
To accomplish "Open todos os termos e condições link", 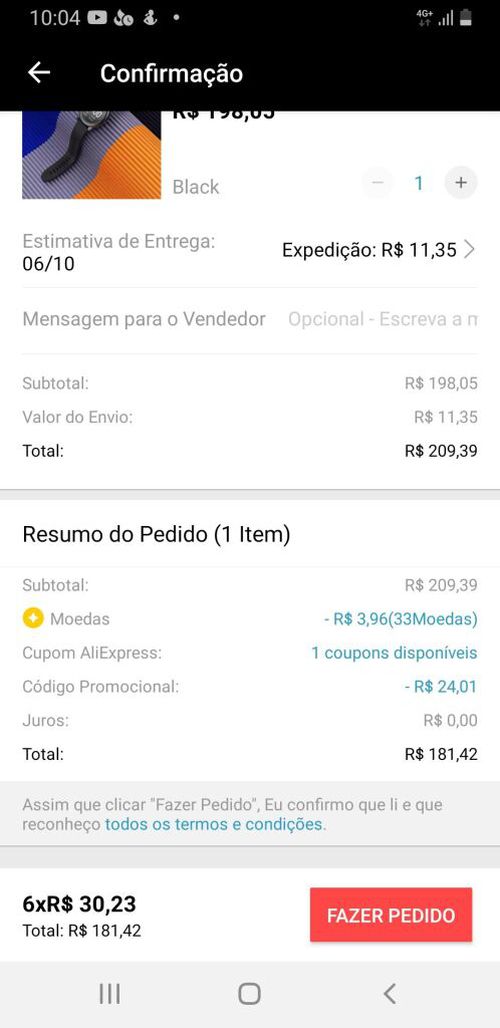I will tap(214, 823).
